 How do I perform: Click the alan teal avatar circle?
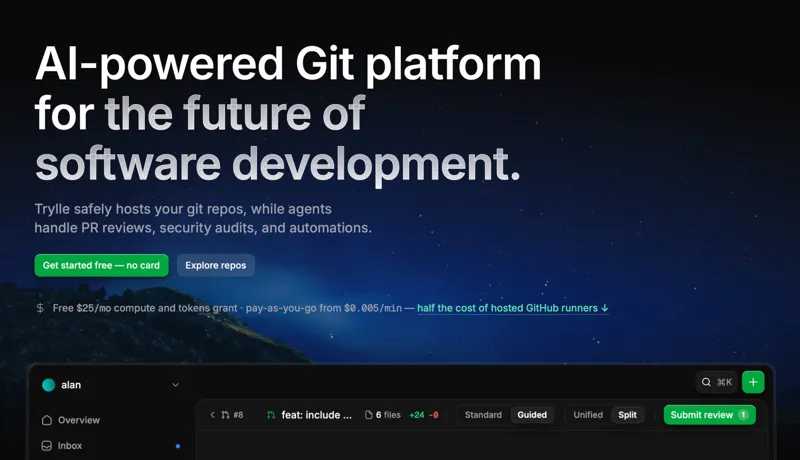click(x=48, y=385)
